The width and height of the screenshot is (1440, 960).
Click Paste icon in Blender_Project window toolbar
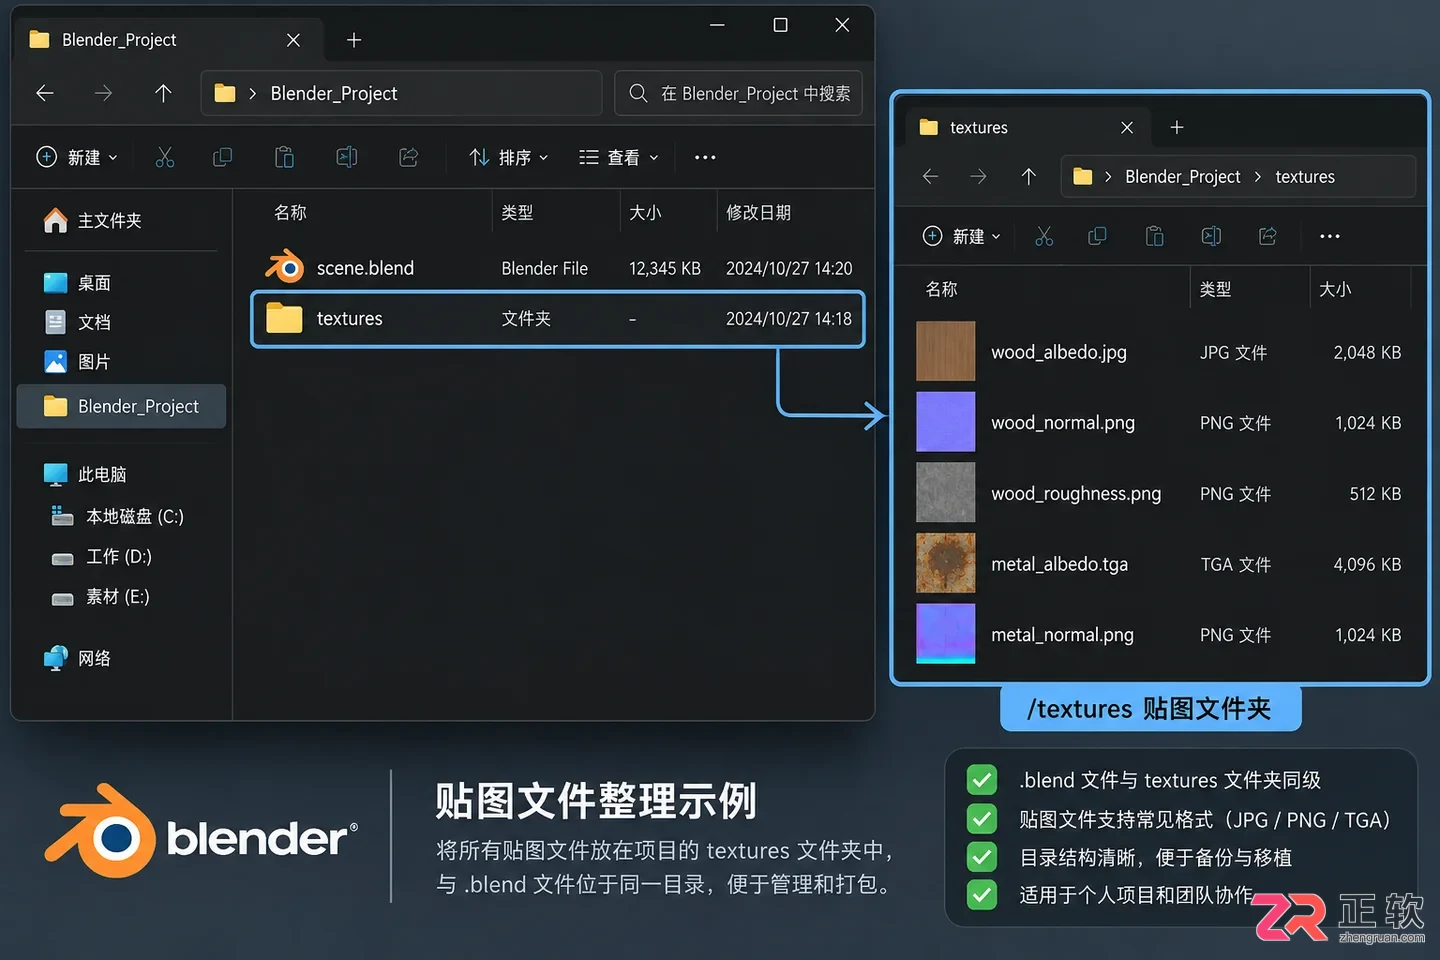[284, 157]
